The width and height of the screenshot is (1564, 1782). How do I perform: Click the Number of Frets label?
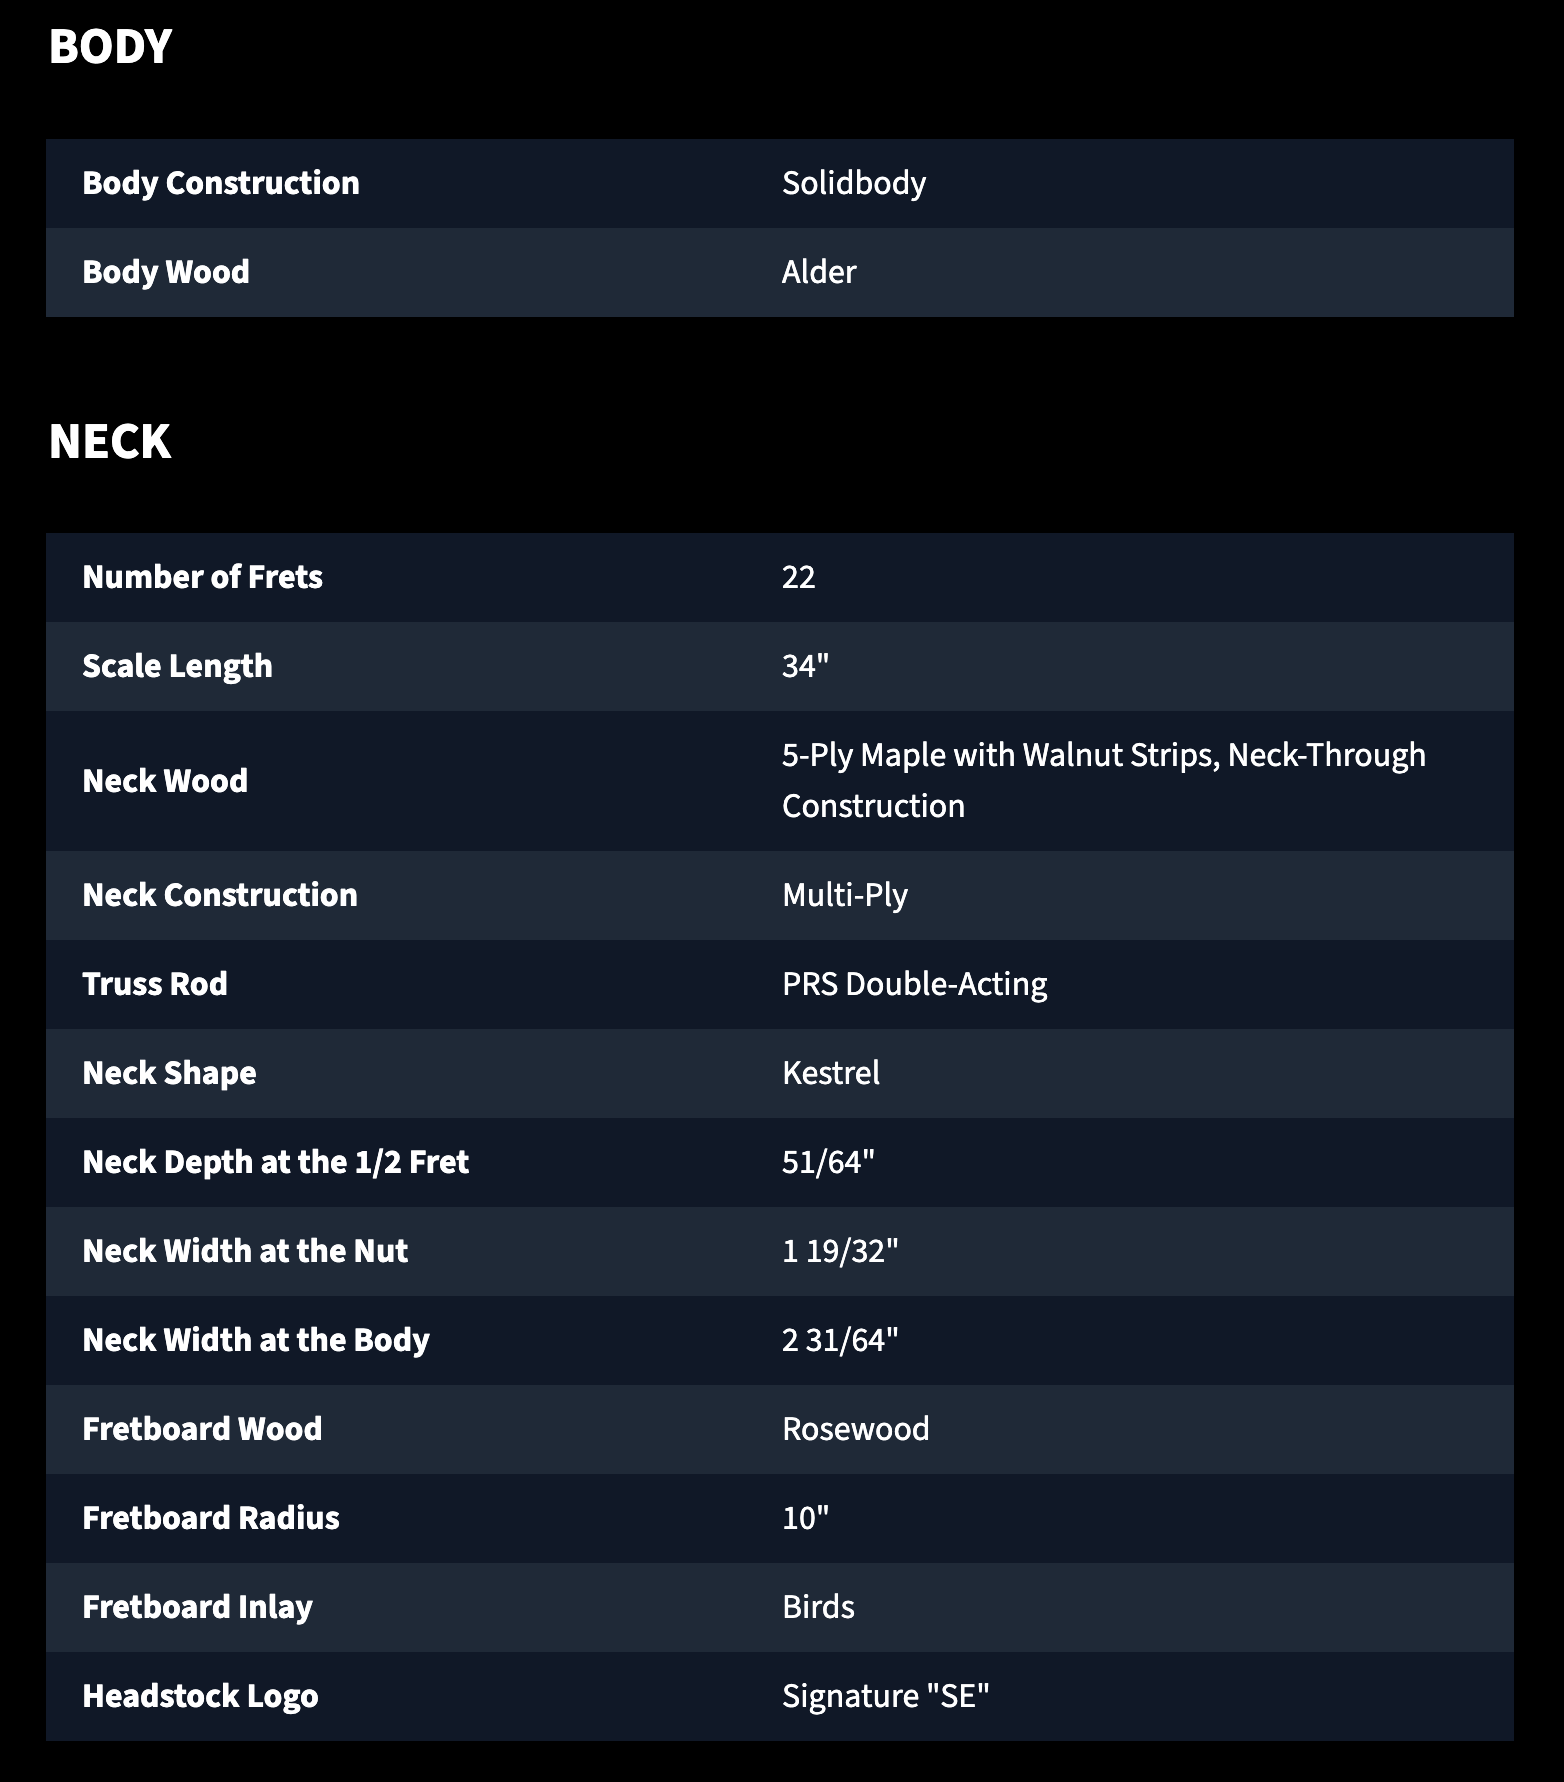tap(202, 577)
